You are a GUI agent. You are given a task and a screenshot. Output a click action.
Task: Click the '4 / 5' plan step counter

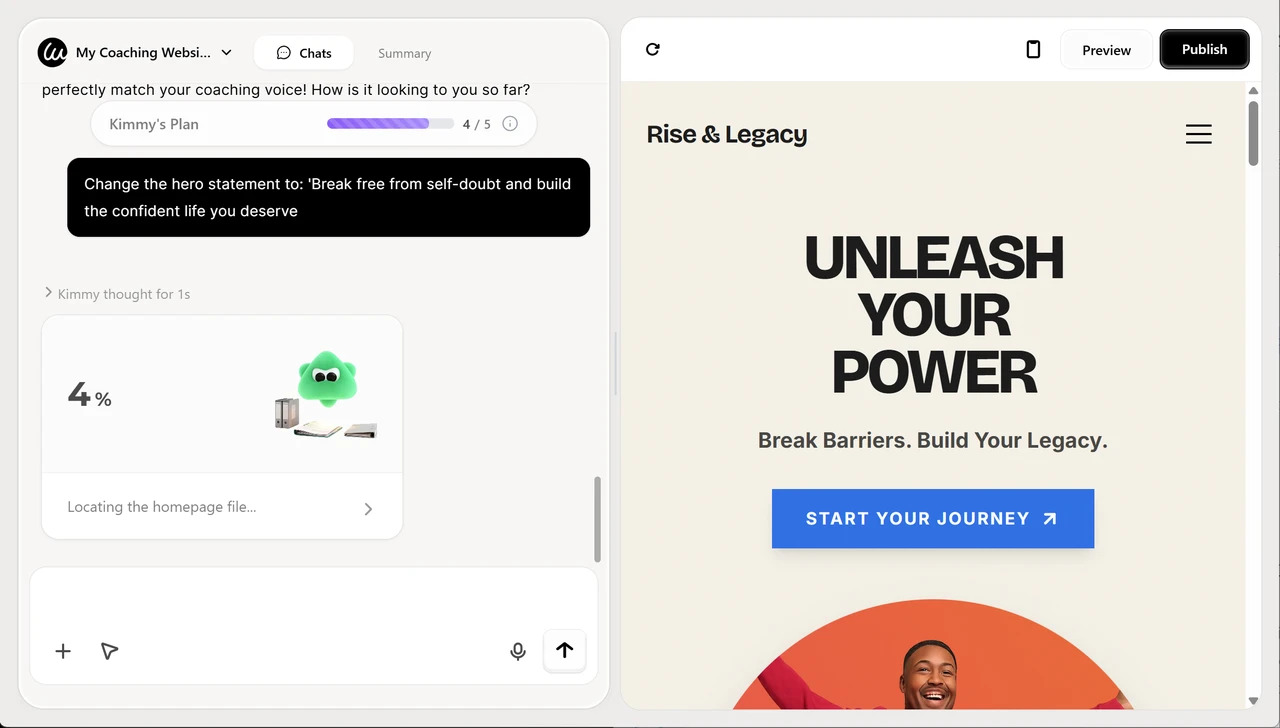coord(477,124)
